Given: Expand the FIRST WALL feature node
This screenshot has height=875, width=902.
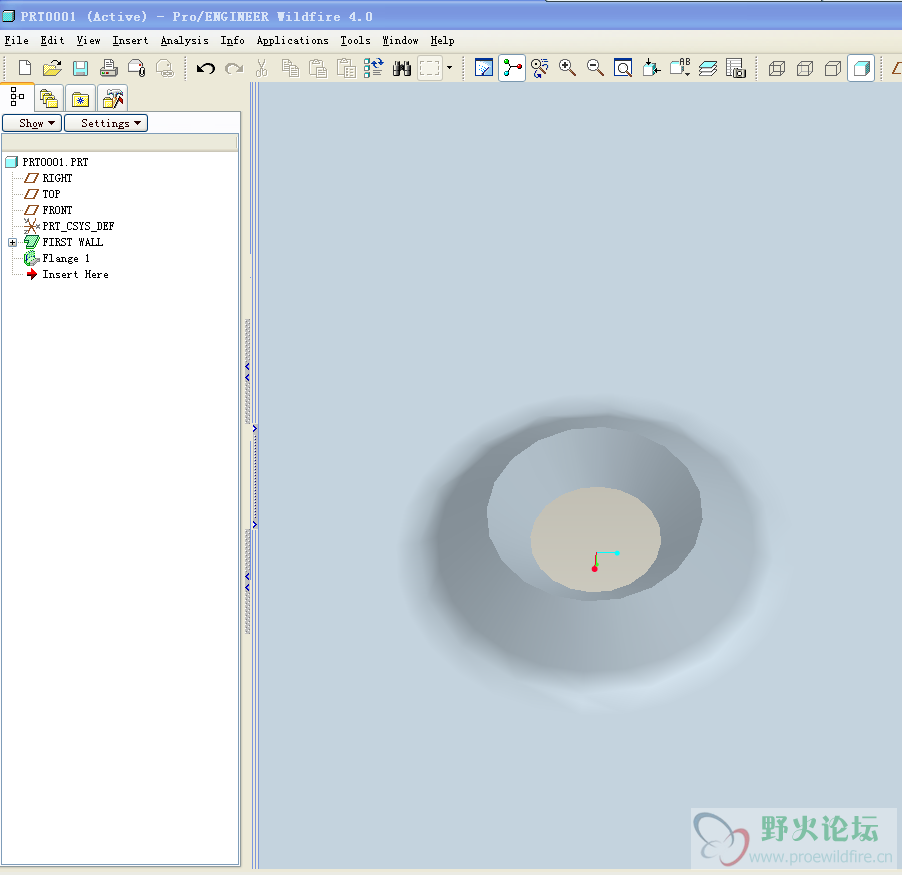Looking at the screenshot, I should pos(12,242).
